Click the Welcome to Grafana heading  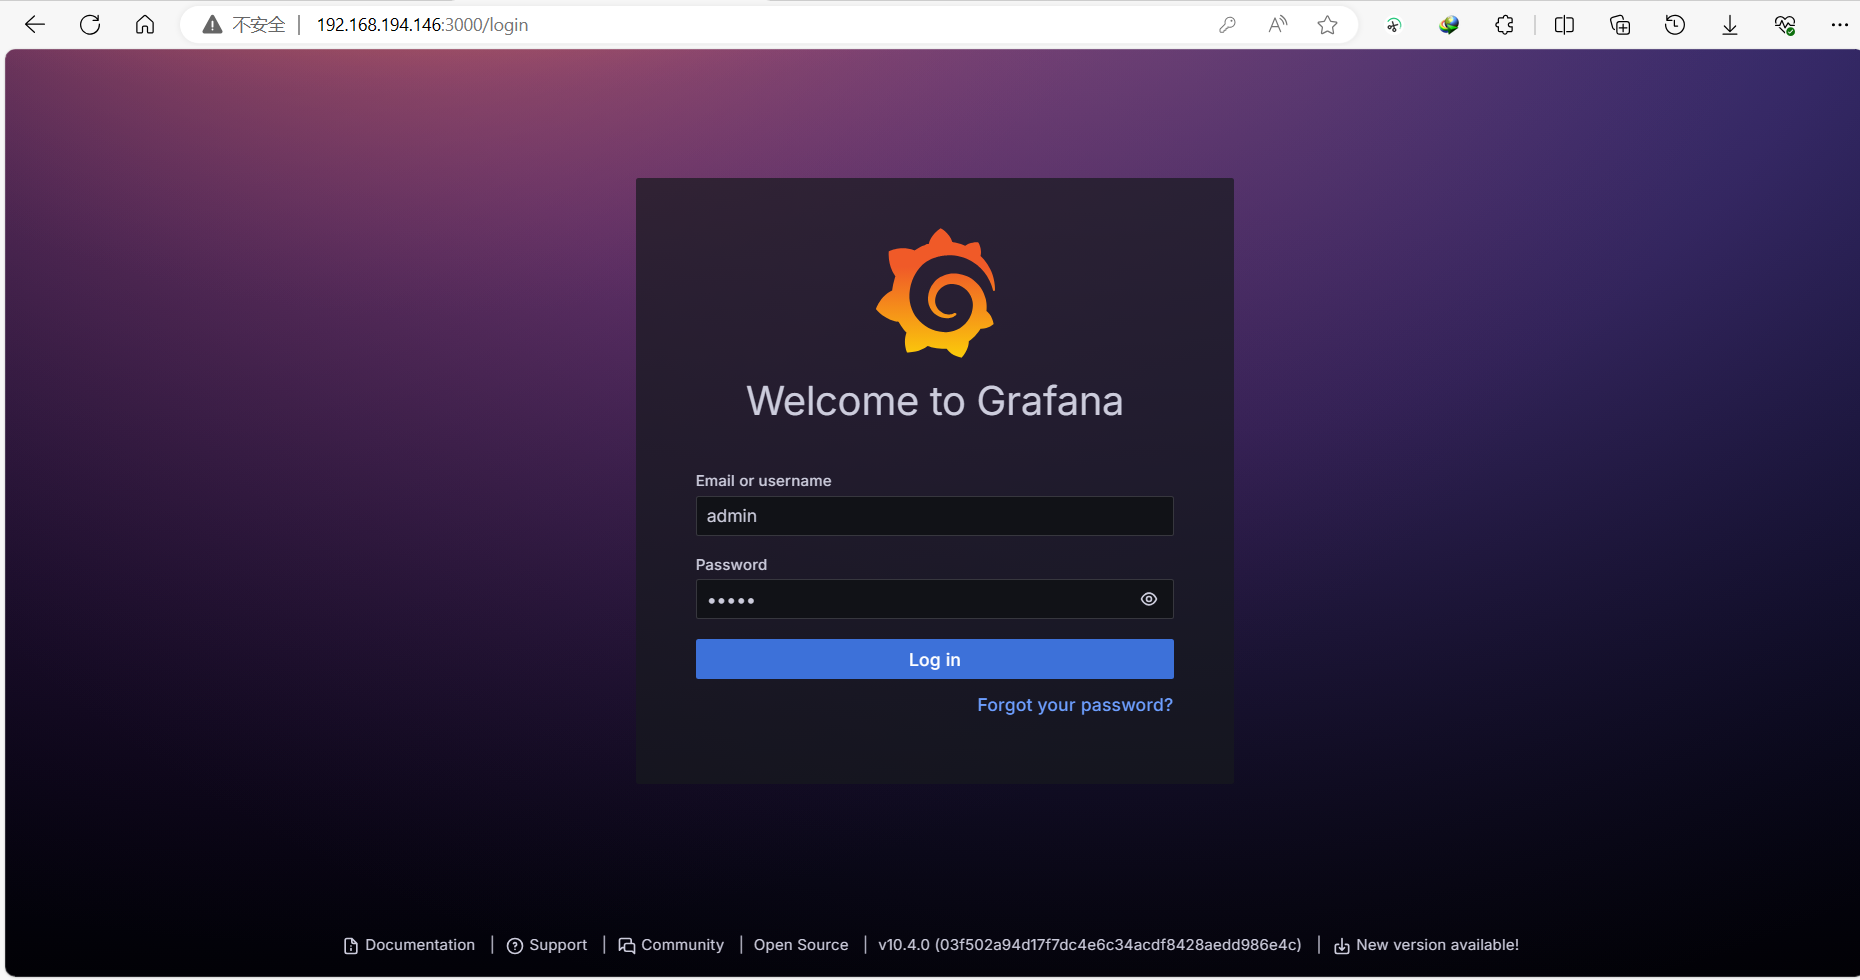click(935, 401)
